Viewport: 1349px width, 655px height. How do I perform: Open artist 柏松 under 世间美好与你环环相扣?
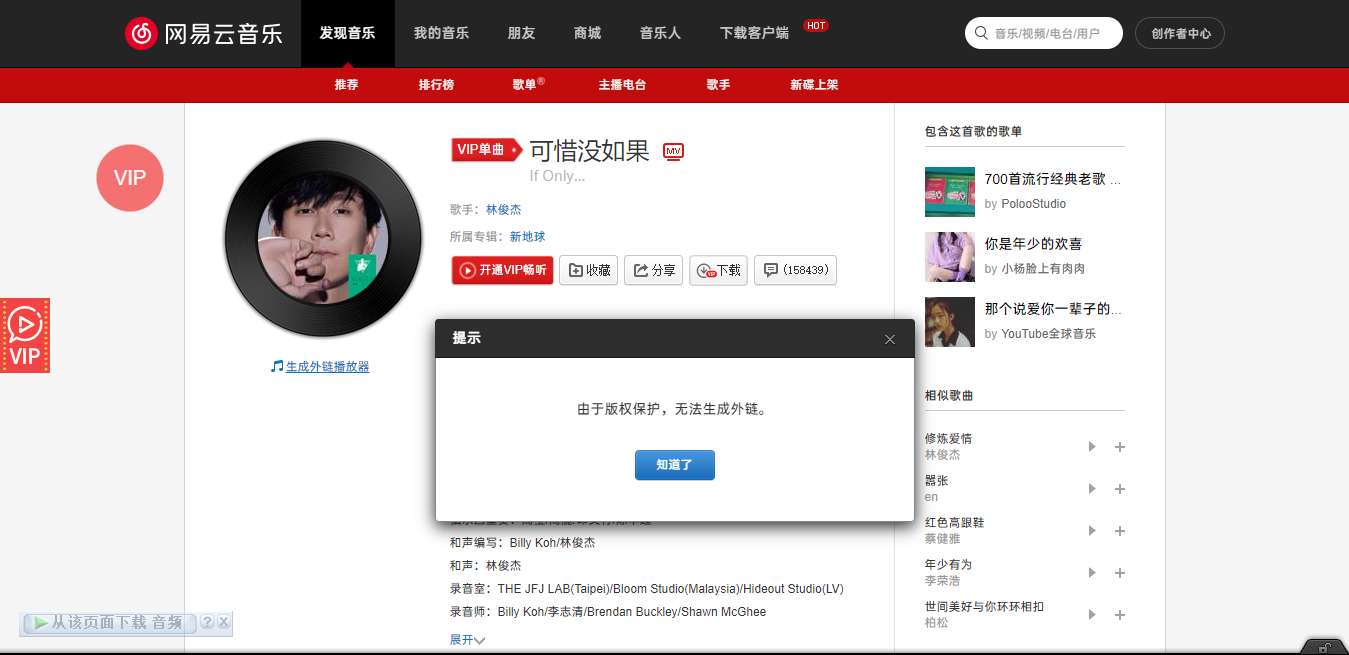[936, 623]
